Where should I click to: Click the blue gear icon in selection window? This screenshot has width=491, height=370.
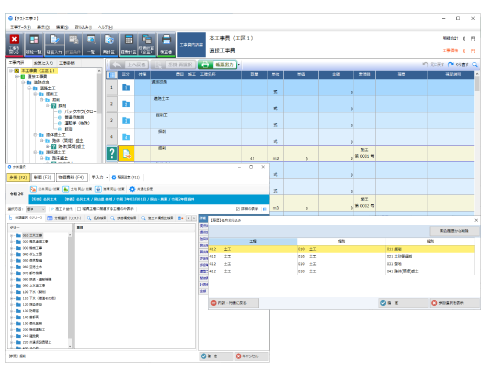(x=132, y=189)
